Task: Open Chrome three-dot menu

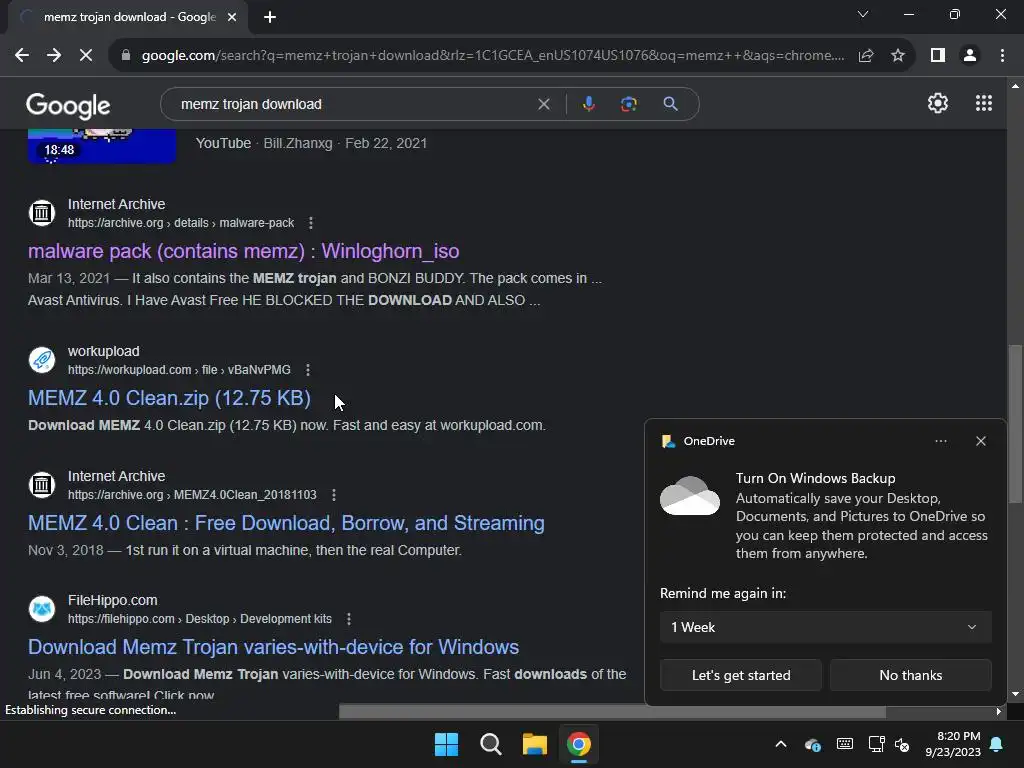Action: point(1002,56)
